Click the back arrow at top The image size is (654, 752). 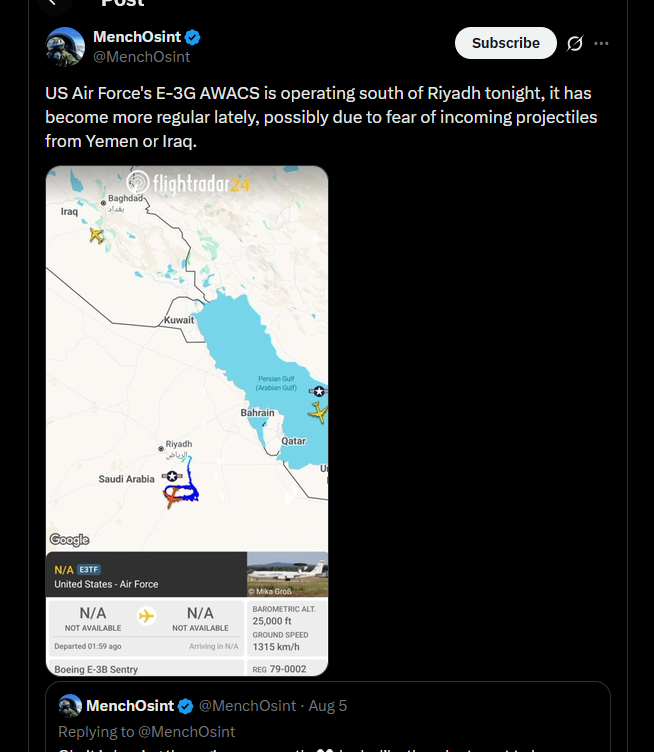(x=53, y=3)
